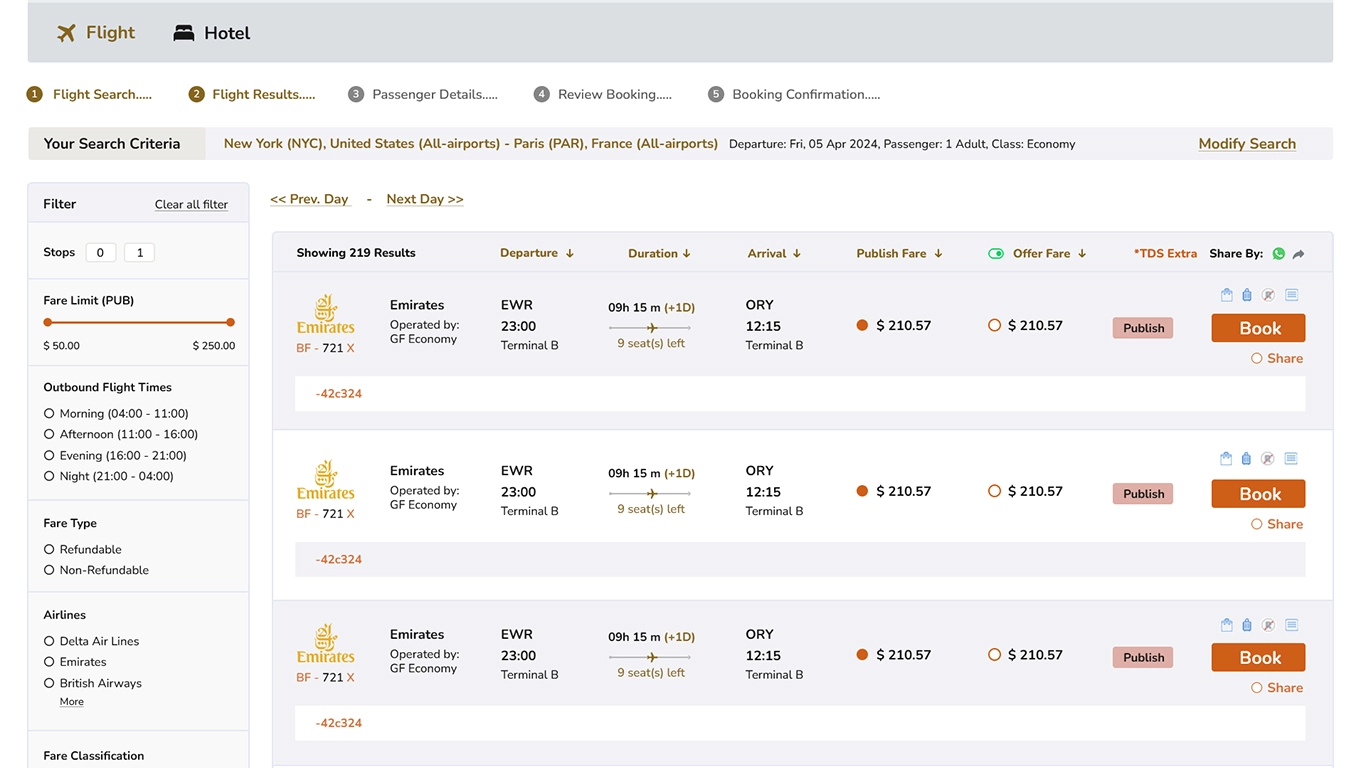Screen dimensions: 1366x768
Task: Switch to the Hotel tab
Action: (212, 33)
